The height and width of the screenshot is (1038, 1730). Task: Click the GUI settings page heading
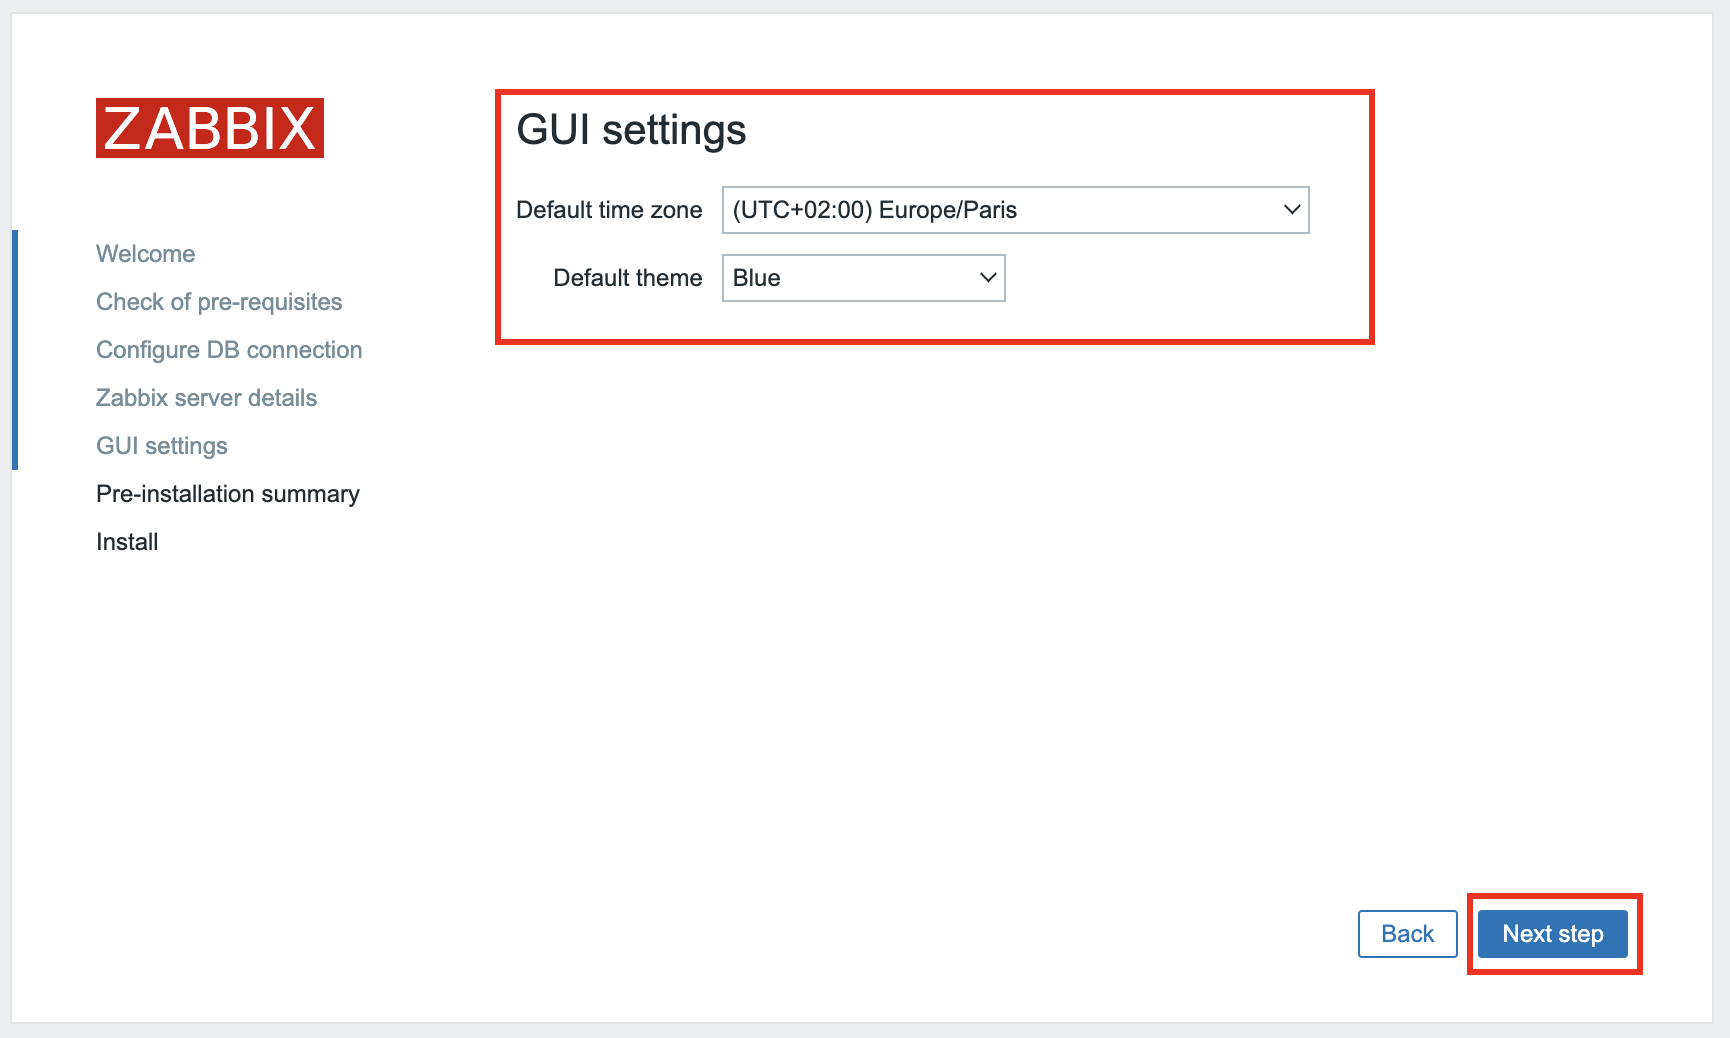631,130
